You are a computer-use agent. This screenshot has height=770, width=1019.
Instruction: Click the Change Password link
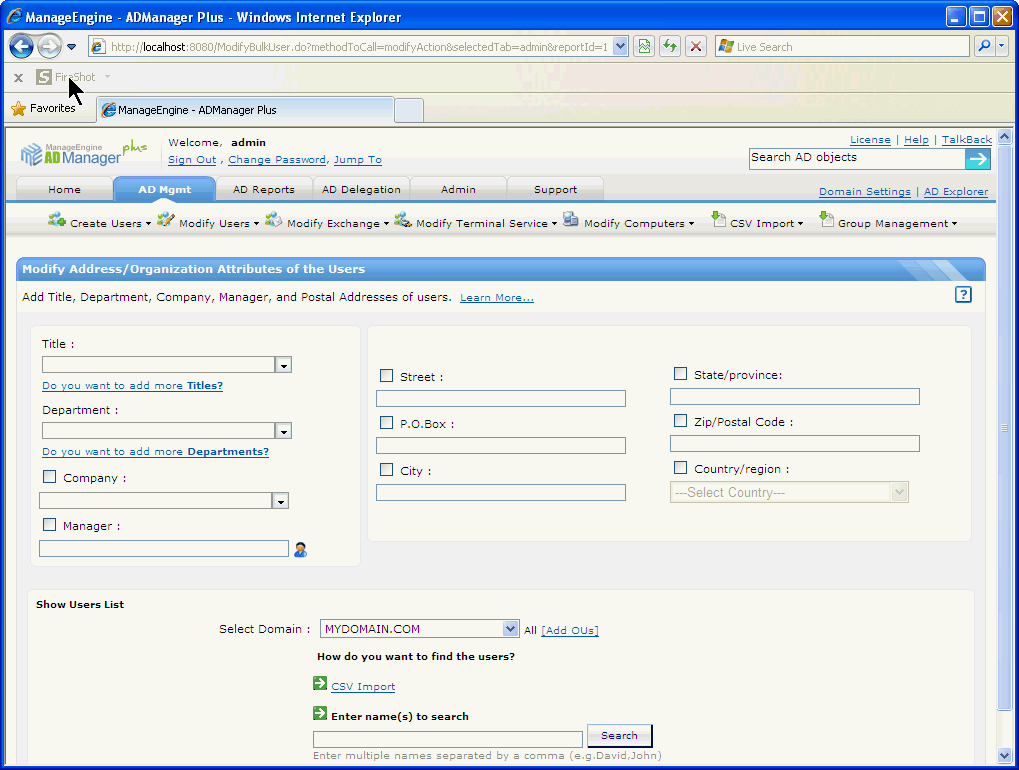click(277, 160)
